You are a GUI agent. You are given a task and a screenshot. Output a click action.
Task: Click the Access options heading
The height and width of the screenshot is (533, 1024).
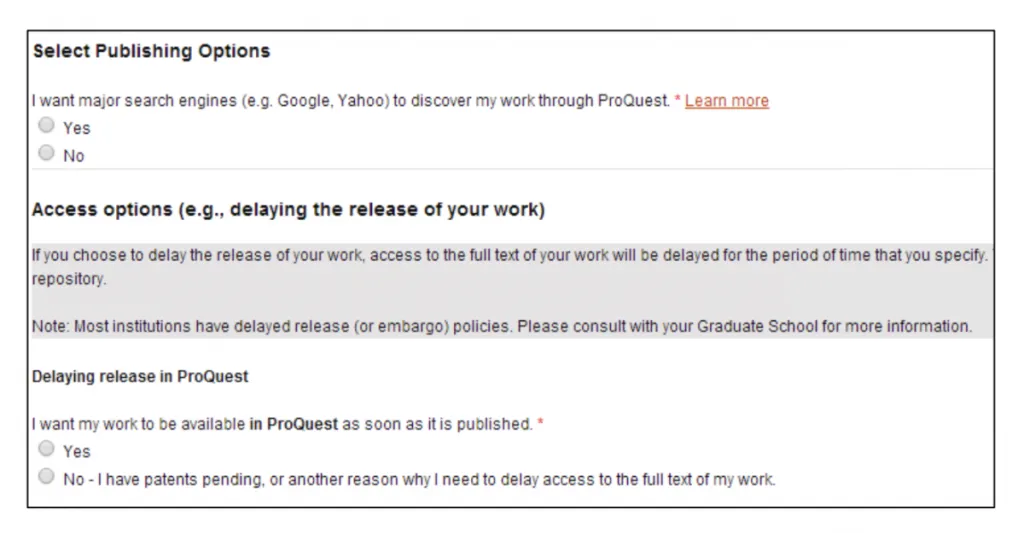[288, 210]
